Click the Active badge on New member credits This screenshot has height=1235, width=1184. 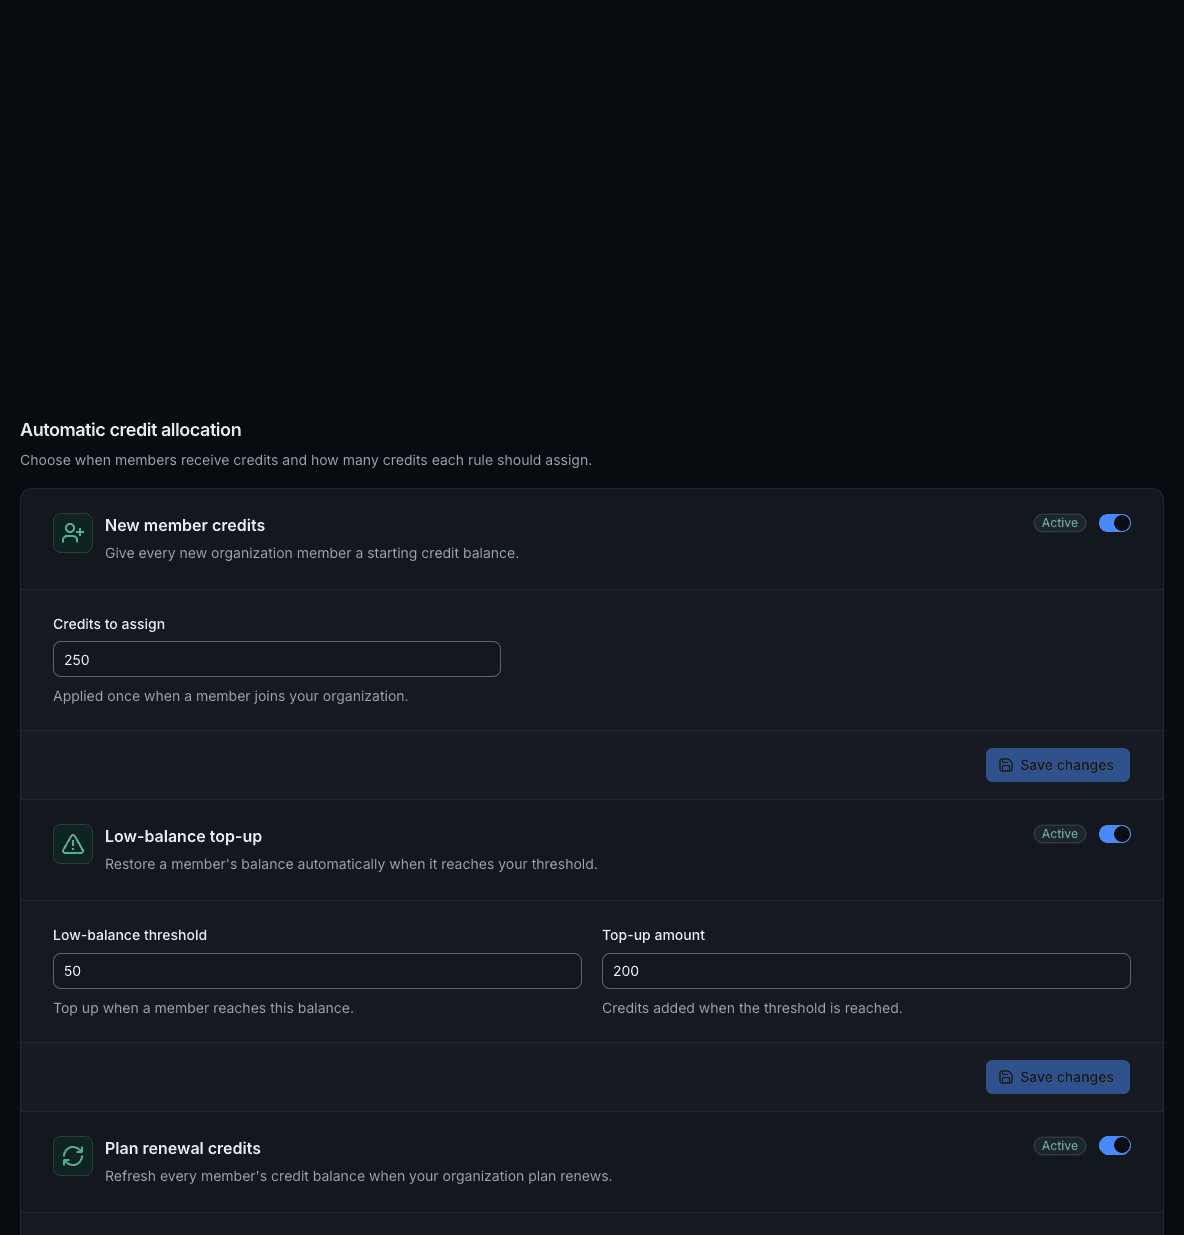(x=1060, y=523)
